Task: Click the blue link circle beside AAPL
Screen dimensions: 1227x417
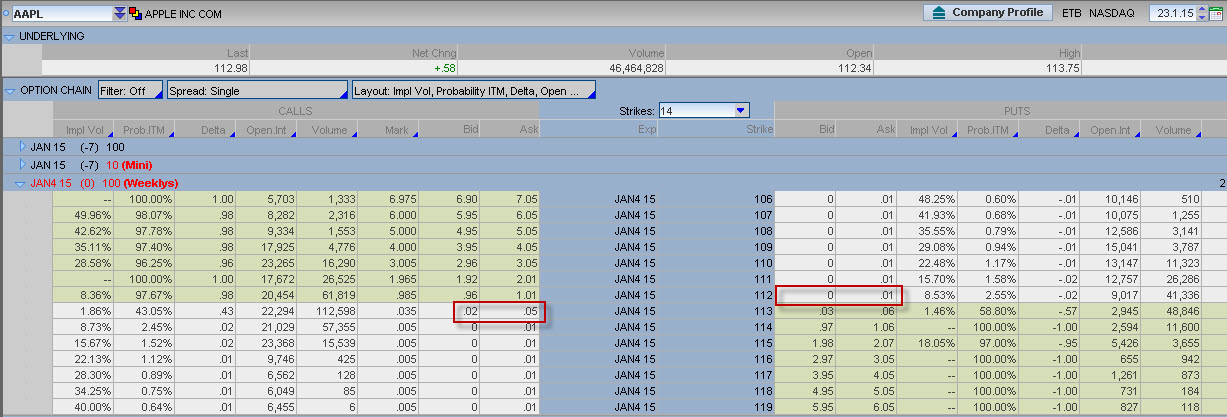Action: (5, 13)
